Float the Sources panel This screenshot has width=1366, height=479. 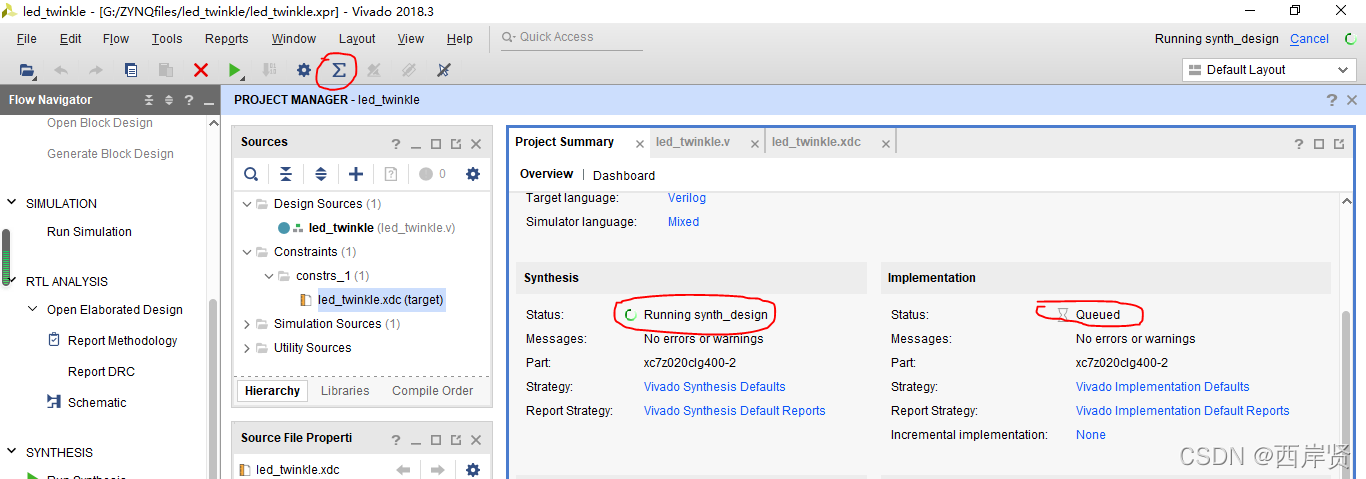pos(456,144)
